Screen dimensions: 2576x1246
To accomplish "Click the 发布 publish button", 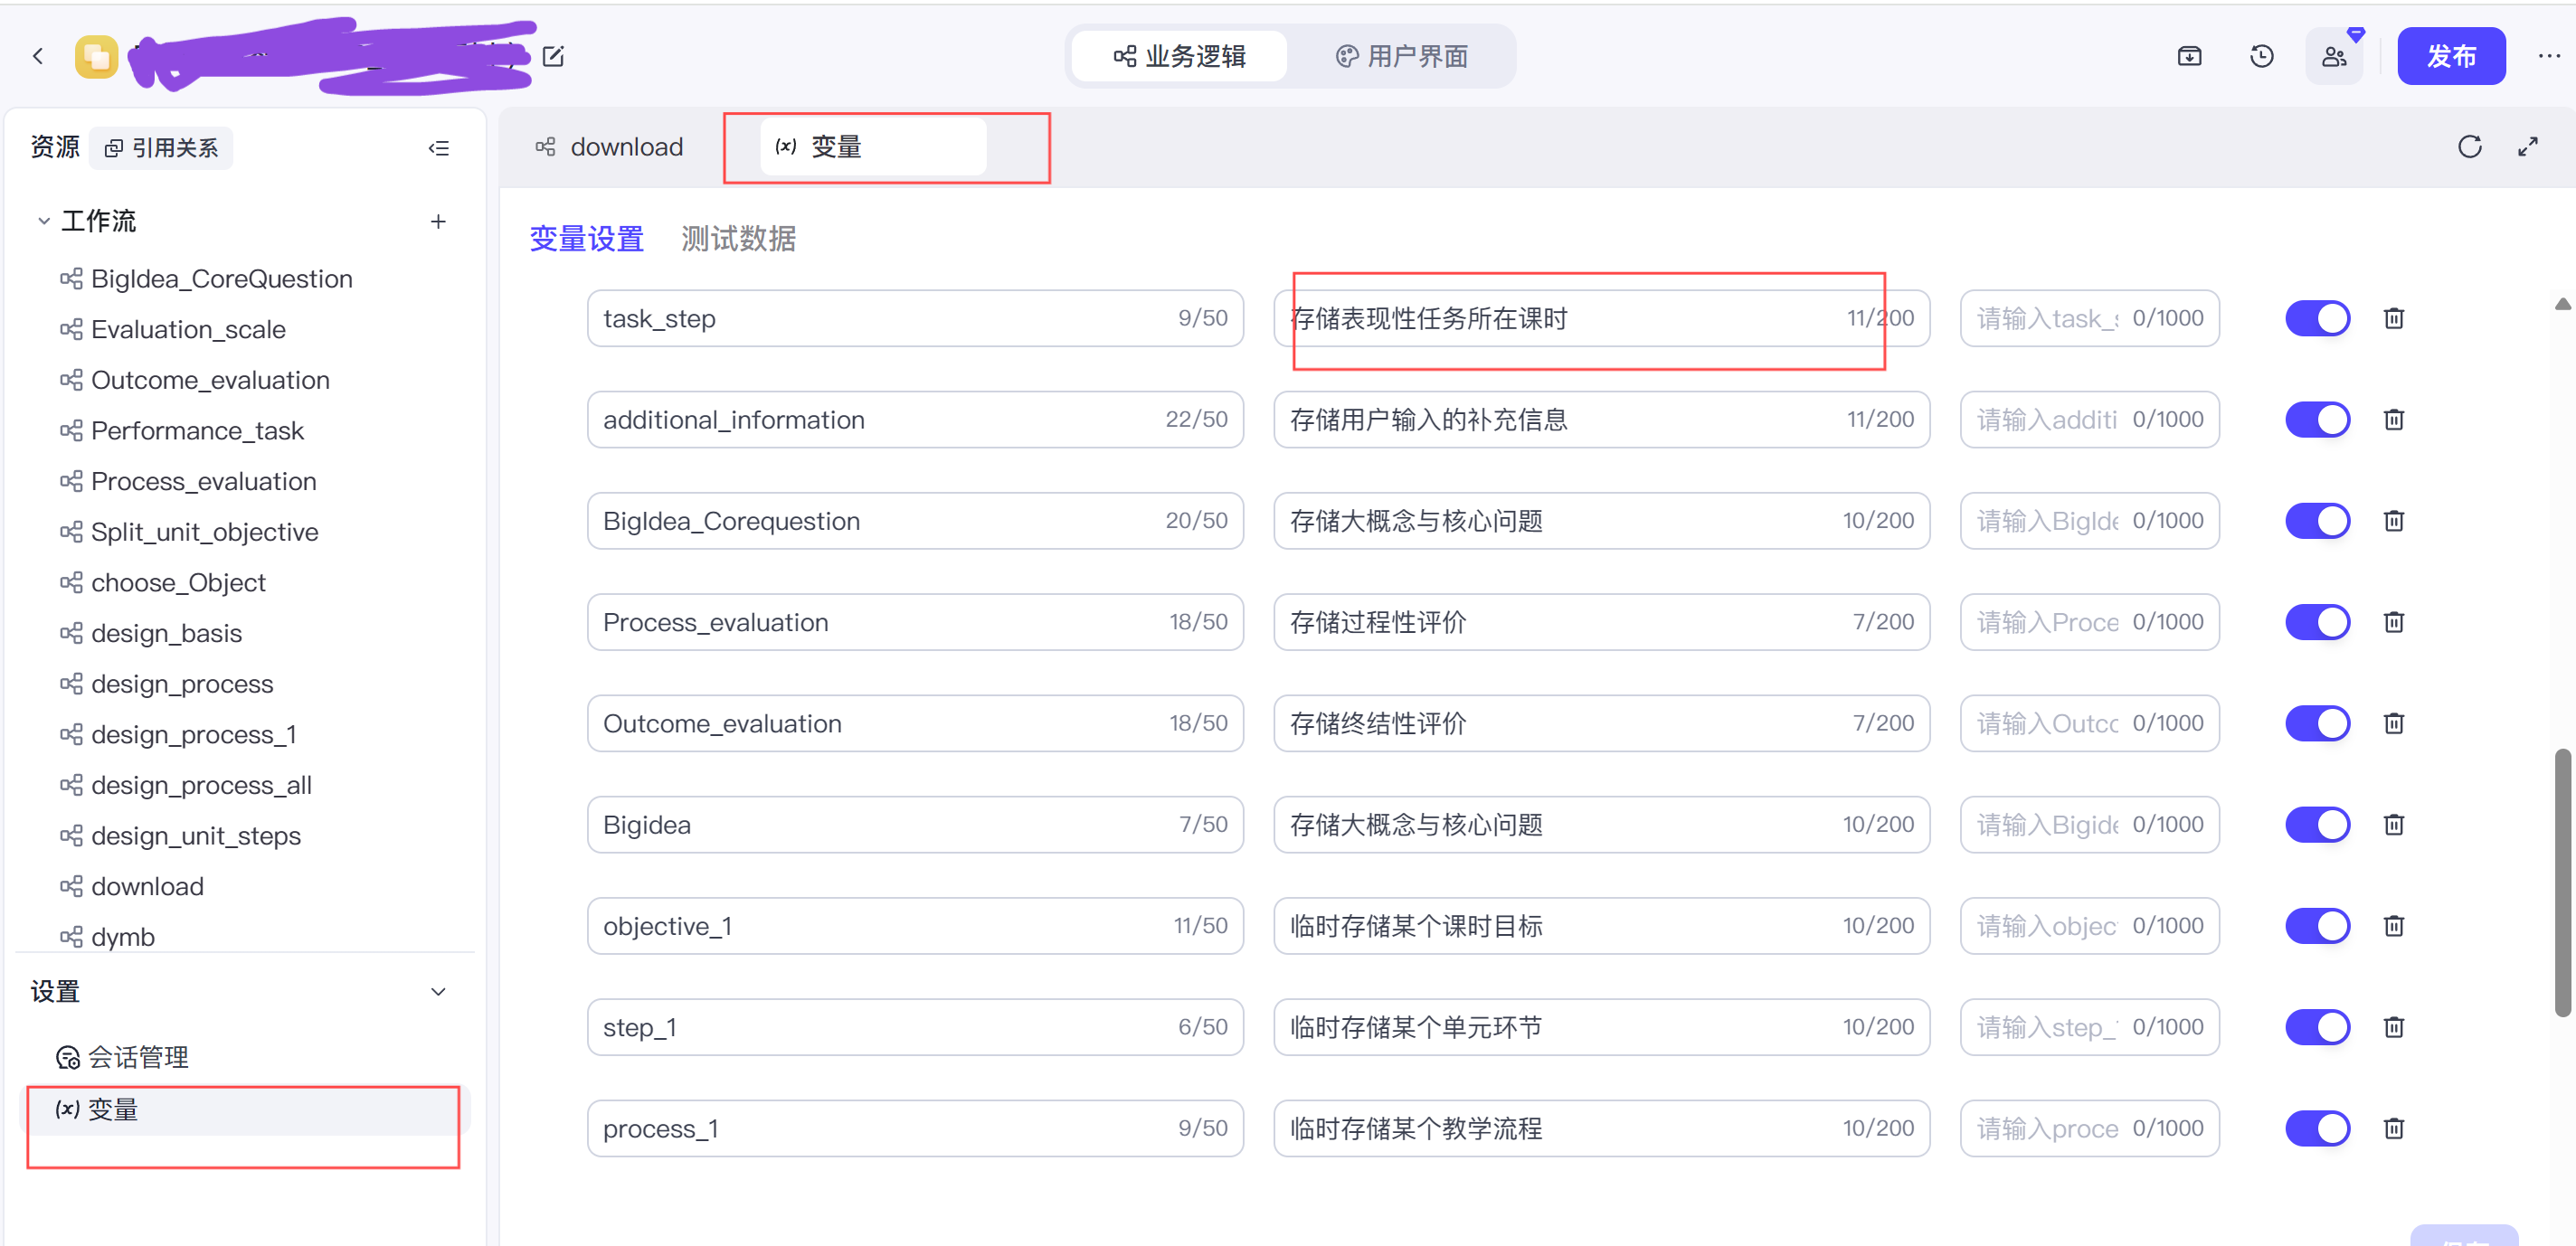I will tap(2450, 56).
